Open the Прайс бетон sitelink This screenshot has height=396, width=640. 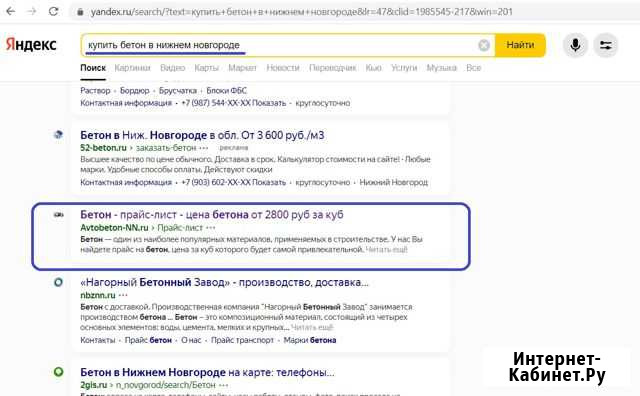[148, 340]
